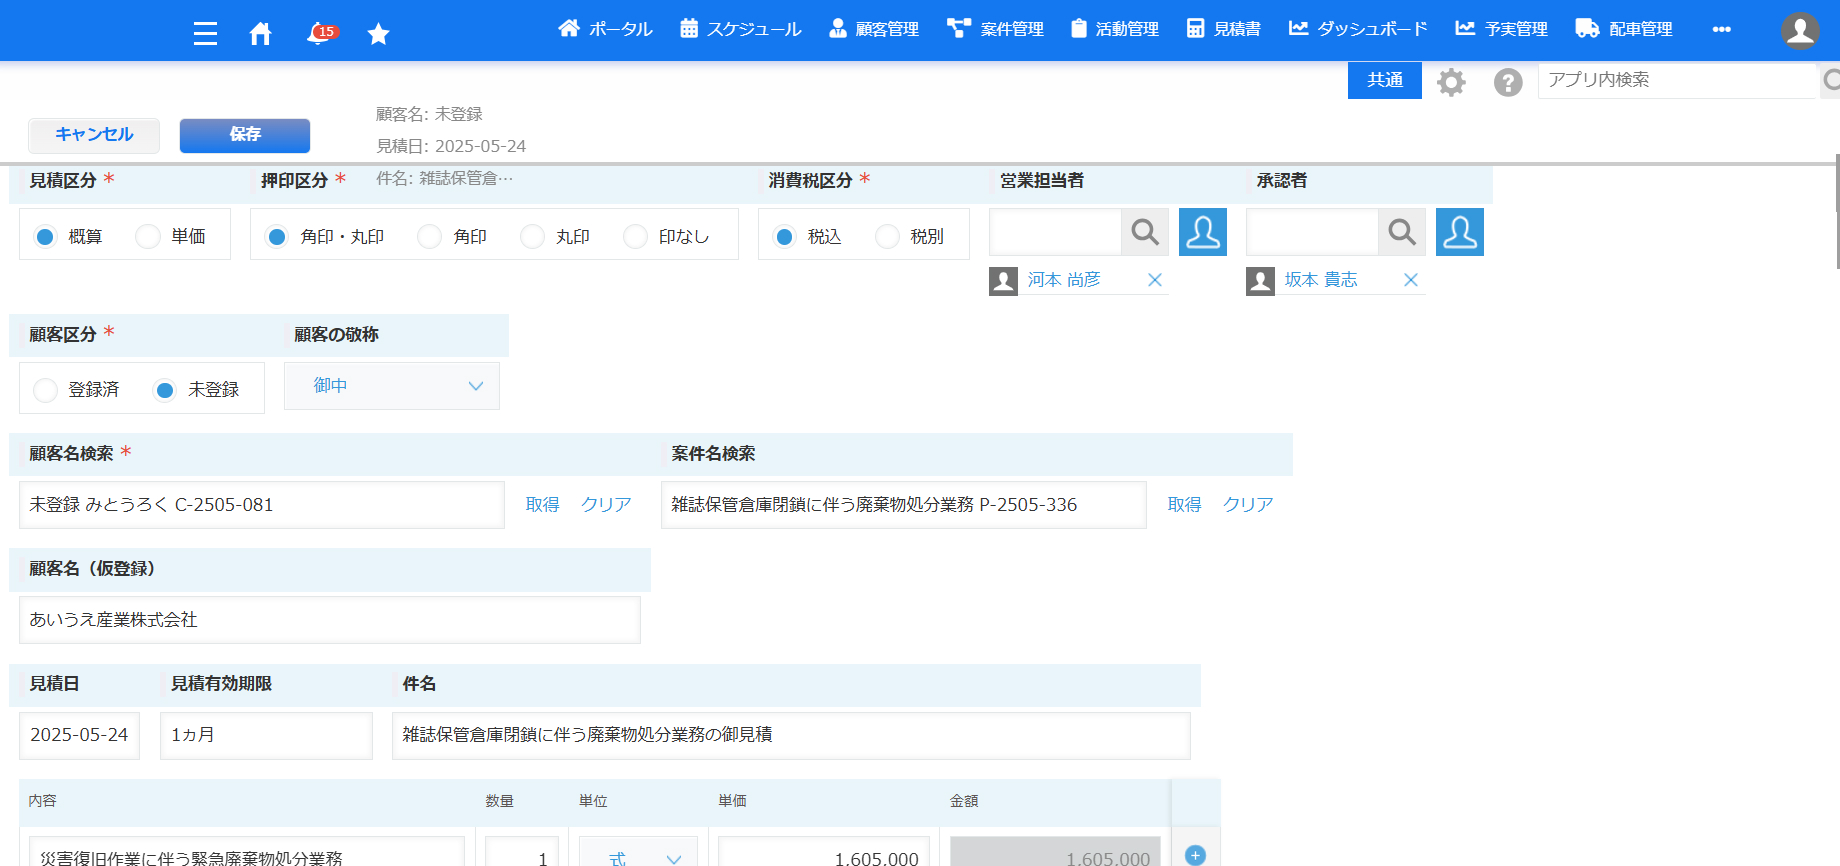This screenshot has height=866, width=1840.
Task: Select the 単価 radio button
Action: 149,237
